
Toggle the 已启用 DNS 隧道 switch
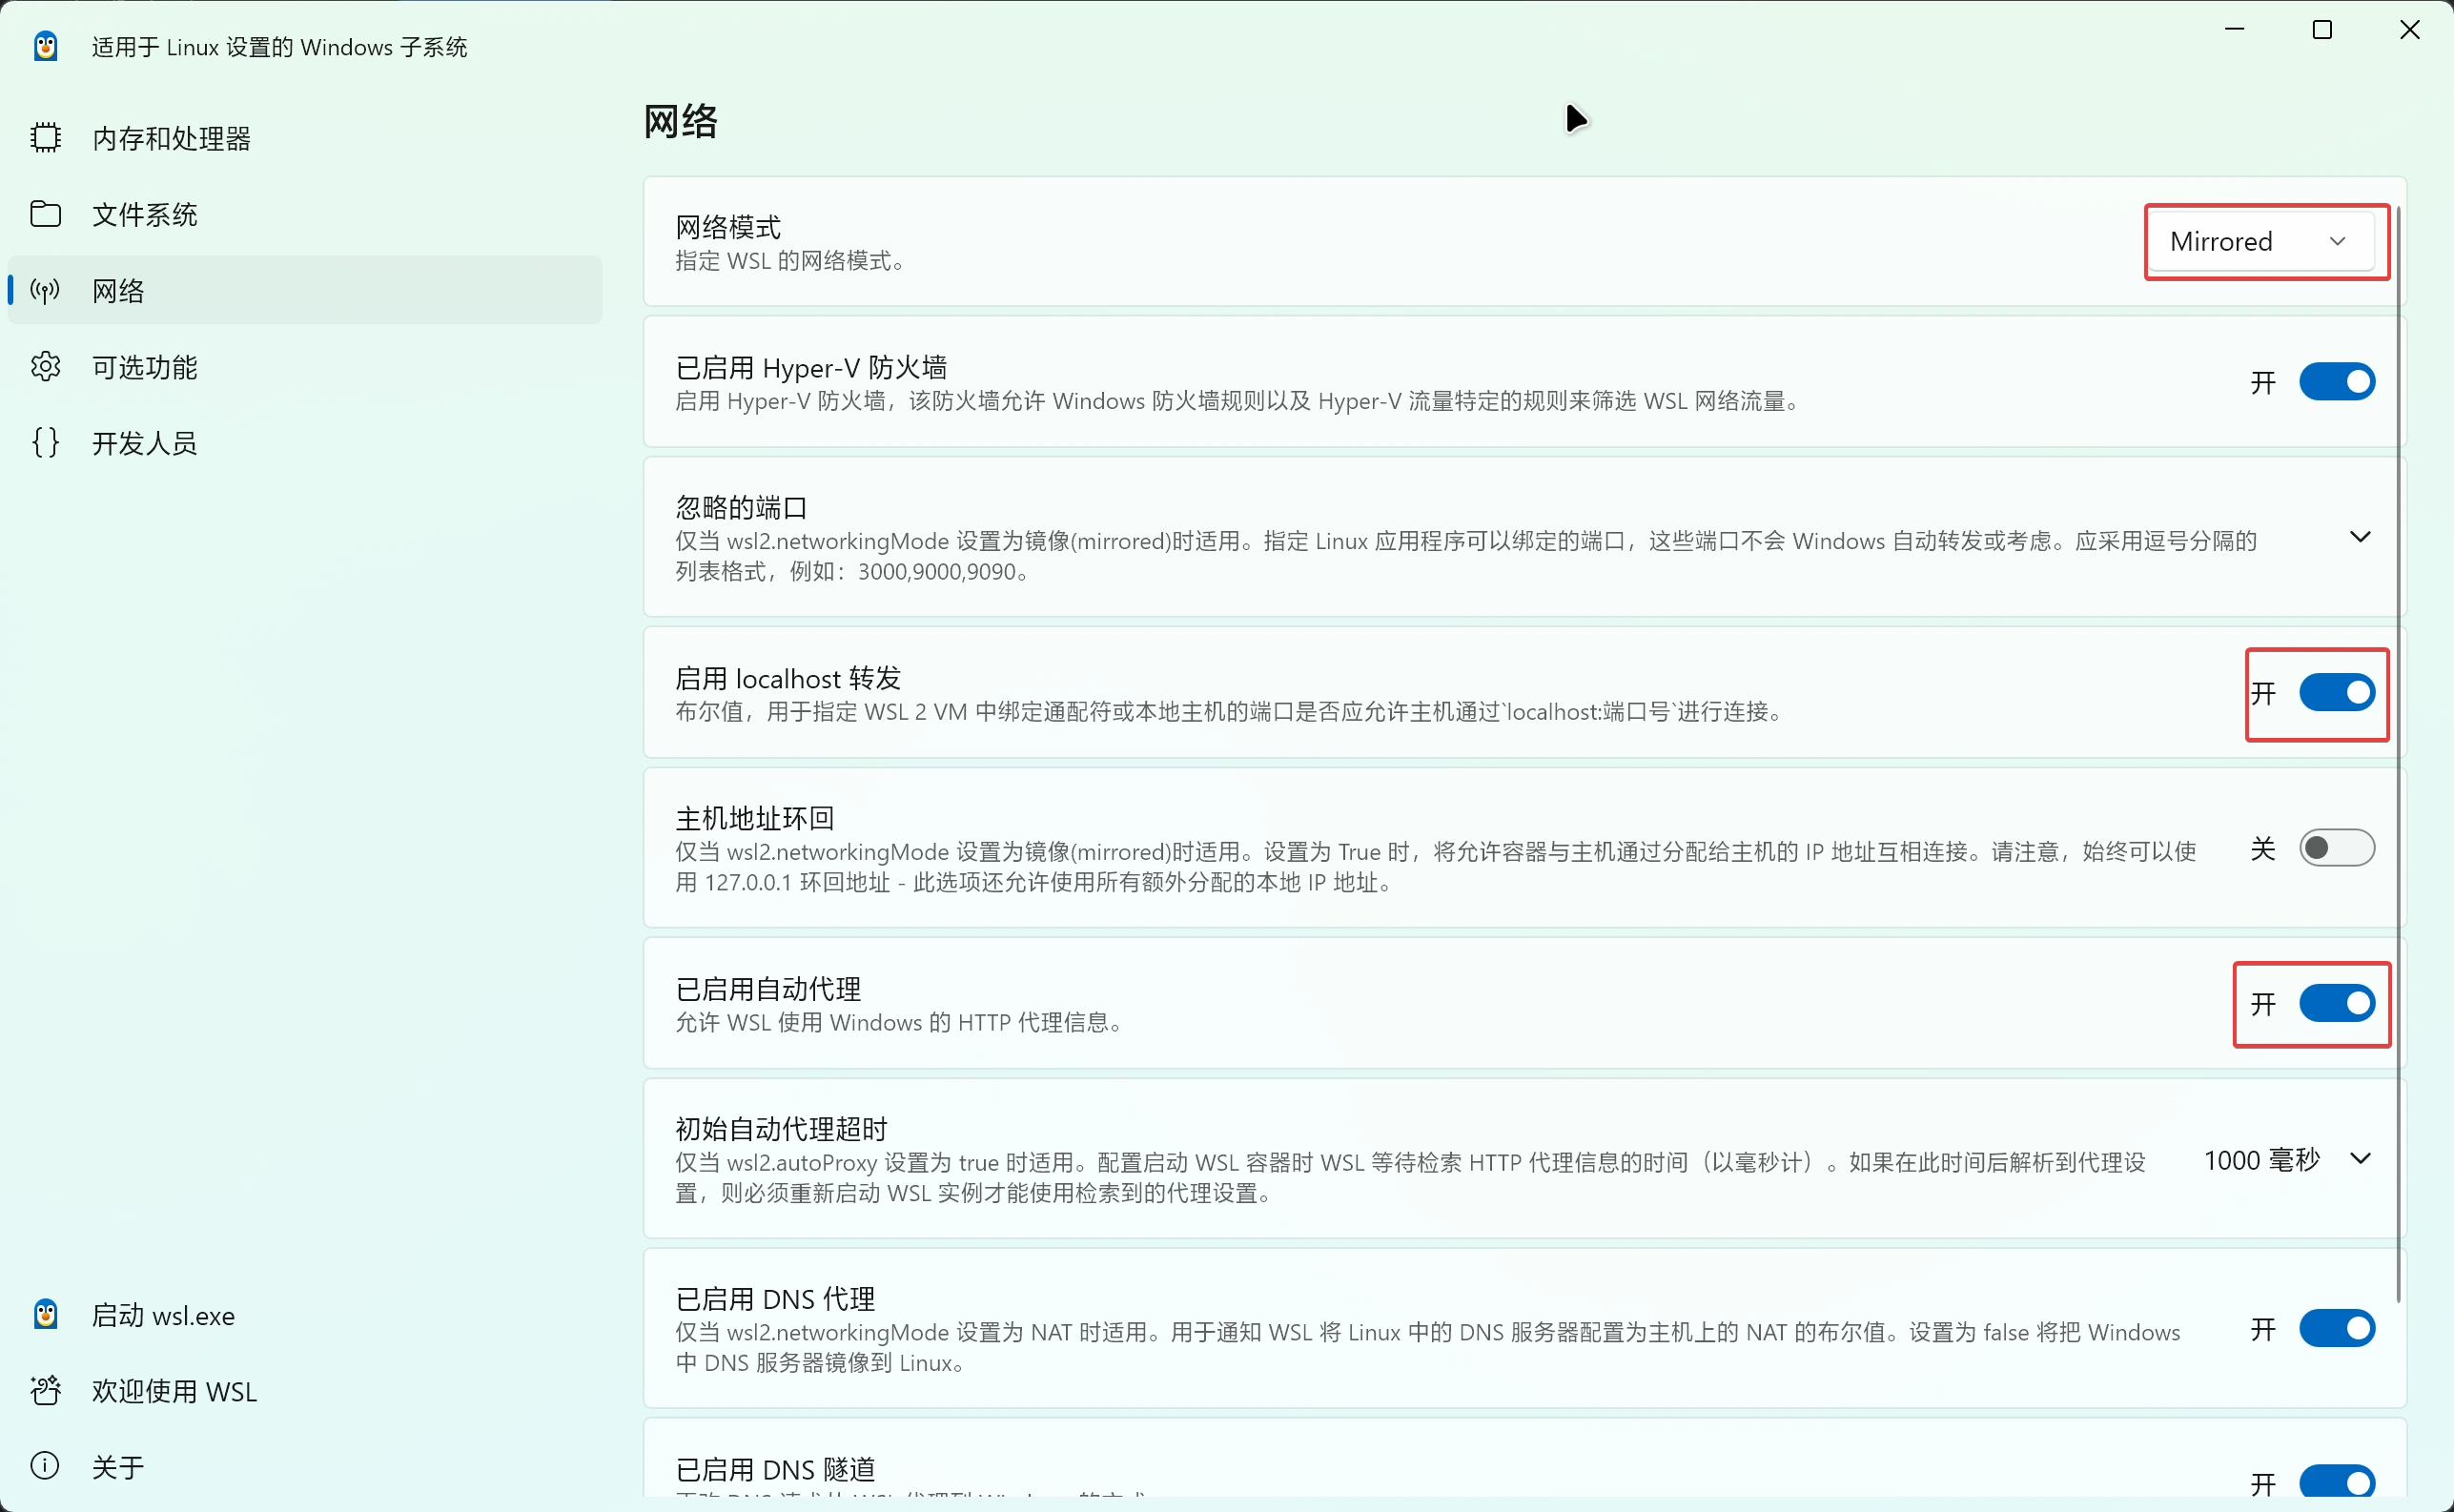(x=2337, y=1482)
